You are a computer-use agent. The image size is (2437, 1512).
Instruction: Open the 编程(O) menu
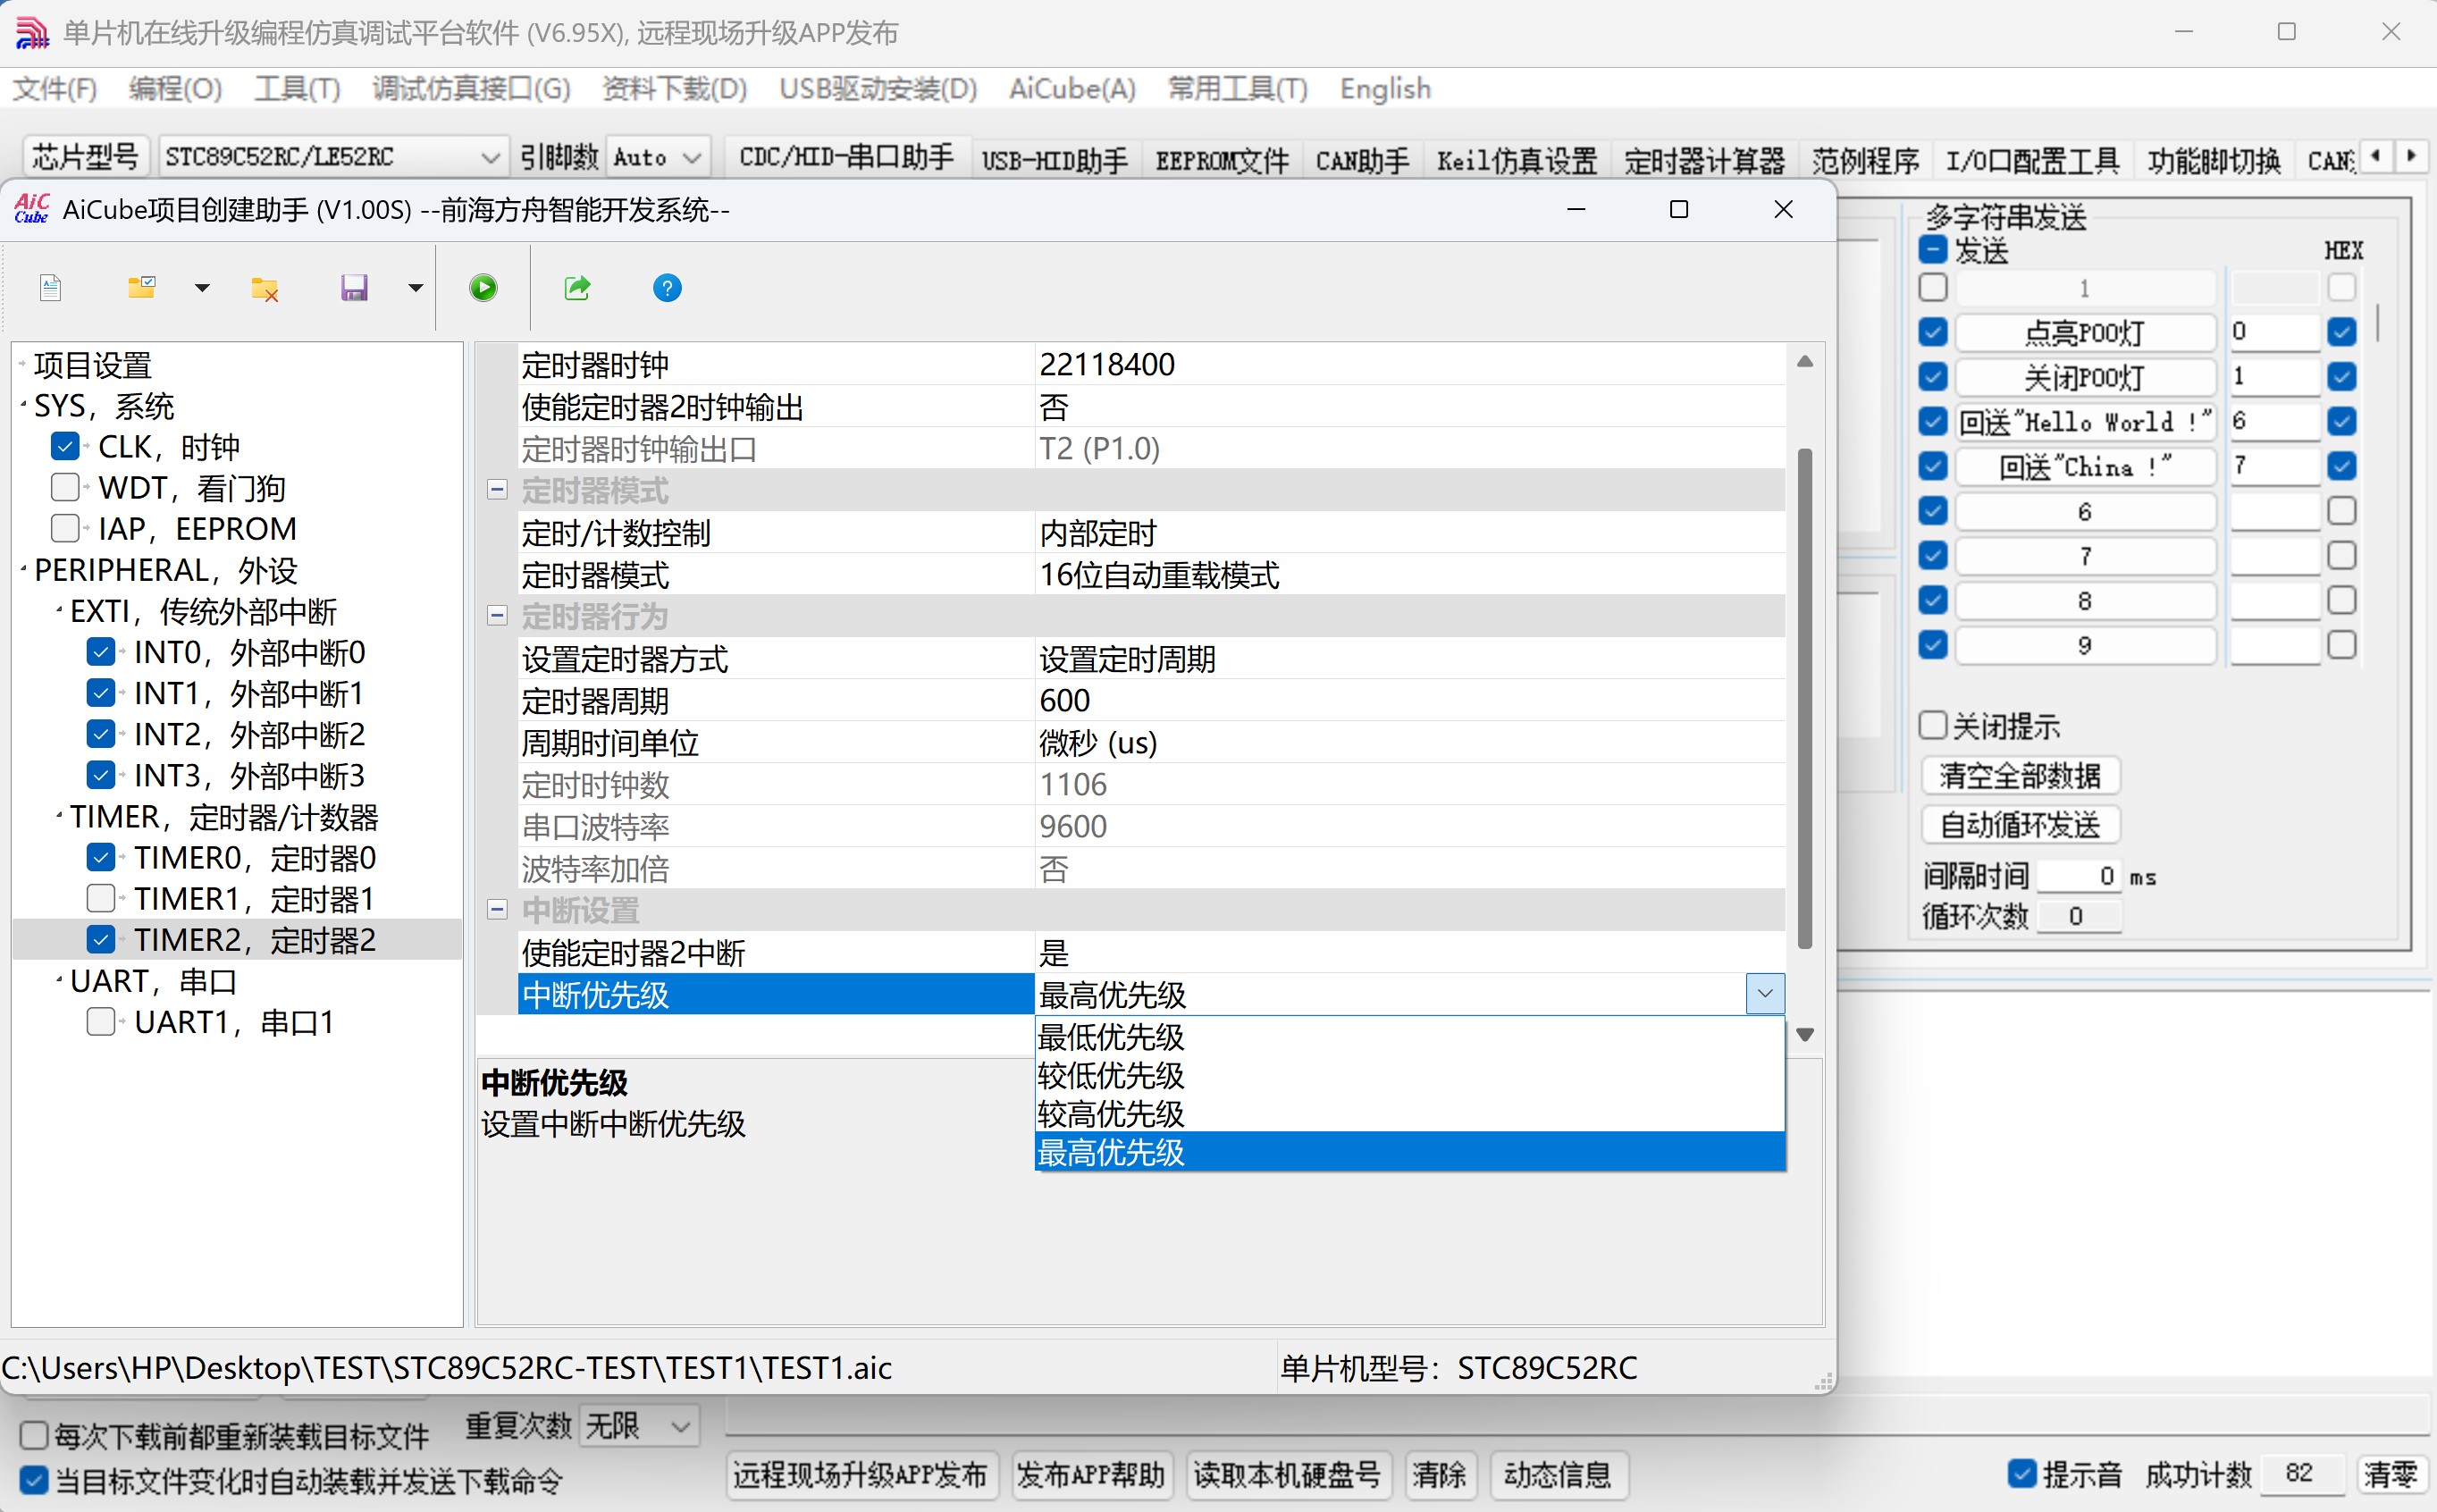175,89
